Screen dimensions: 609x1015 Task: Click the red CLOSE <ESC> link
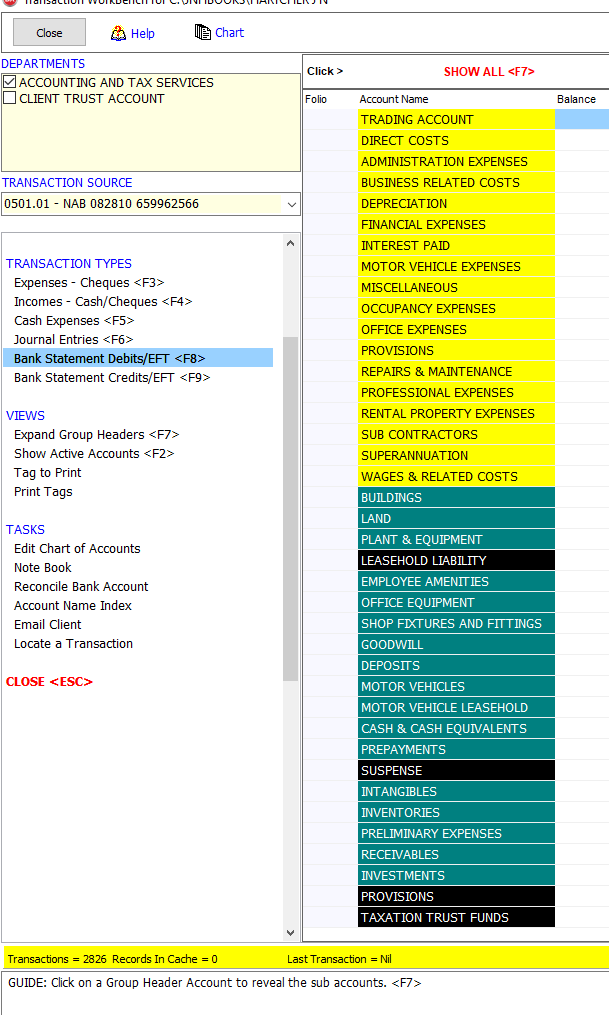click(49, 682)
